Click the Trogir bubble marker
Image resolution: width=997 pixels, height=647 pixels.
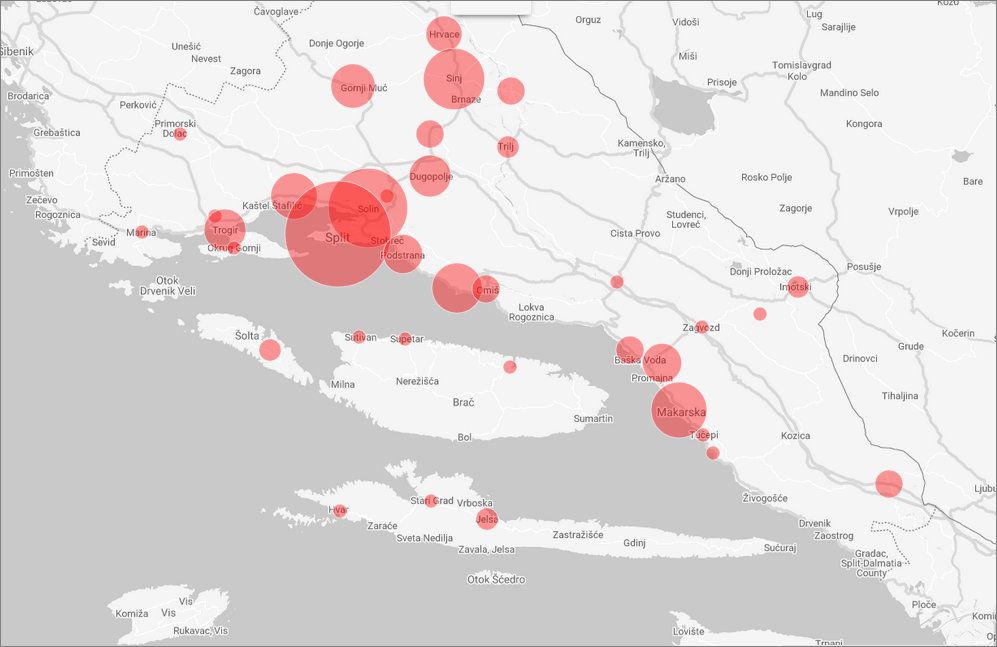[x=225, y=229]
